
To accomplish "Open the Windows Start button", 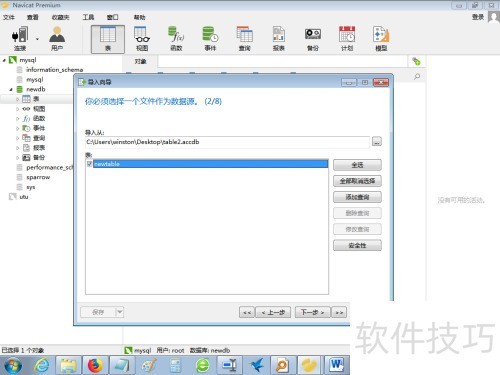I will (x=13, y=365).
